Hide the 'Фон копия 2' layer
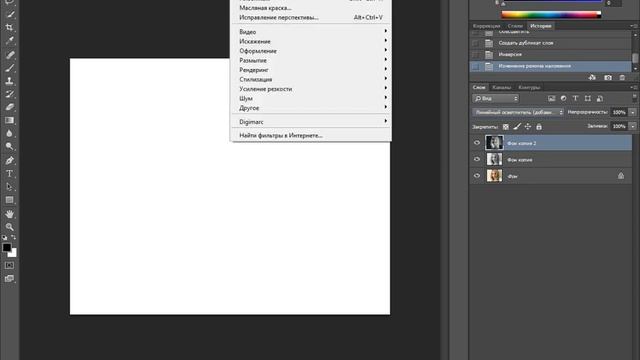The height and width of the screenshot is (360, 640). click(477, 143)
